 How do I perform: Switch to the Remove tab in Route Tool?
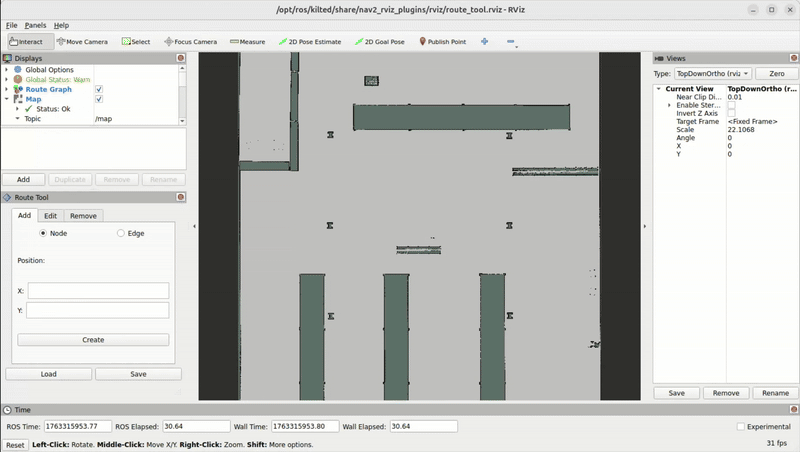coord(83,216)
